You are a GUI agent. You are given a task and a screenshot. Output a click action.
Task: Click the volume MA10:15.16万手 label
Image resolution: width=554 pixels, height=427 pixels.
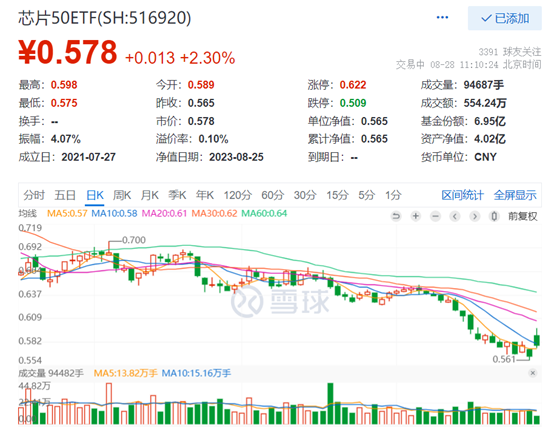tap(196, 373)
